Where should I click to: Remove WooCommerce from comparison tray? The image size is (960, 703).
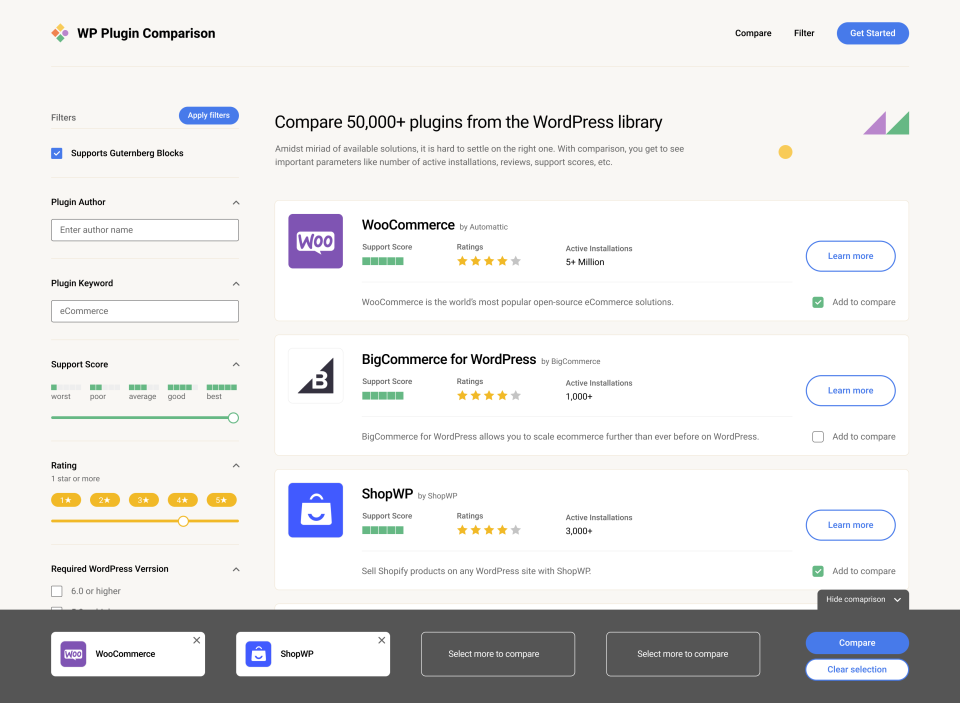click(x=197, y=641)
